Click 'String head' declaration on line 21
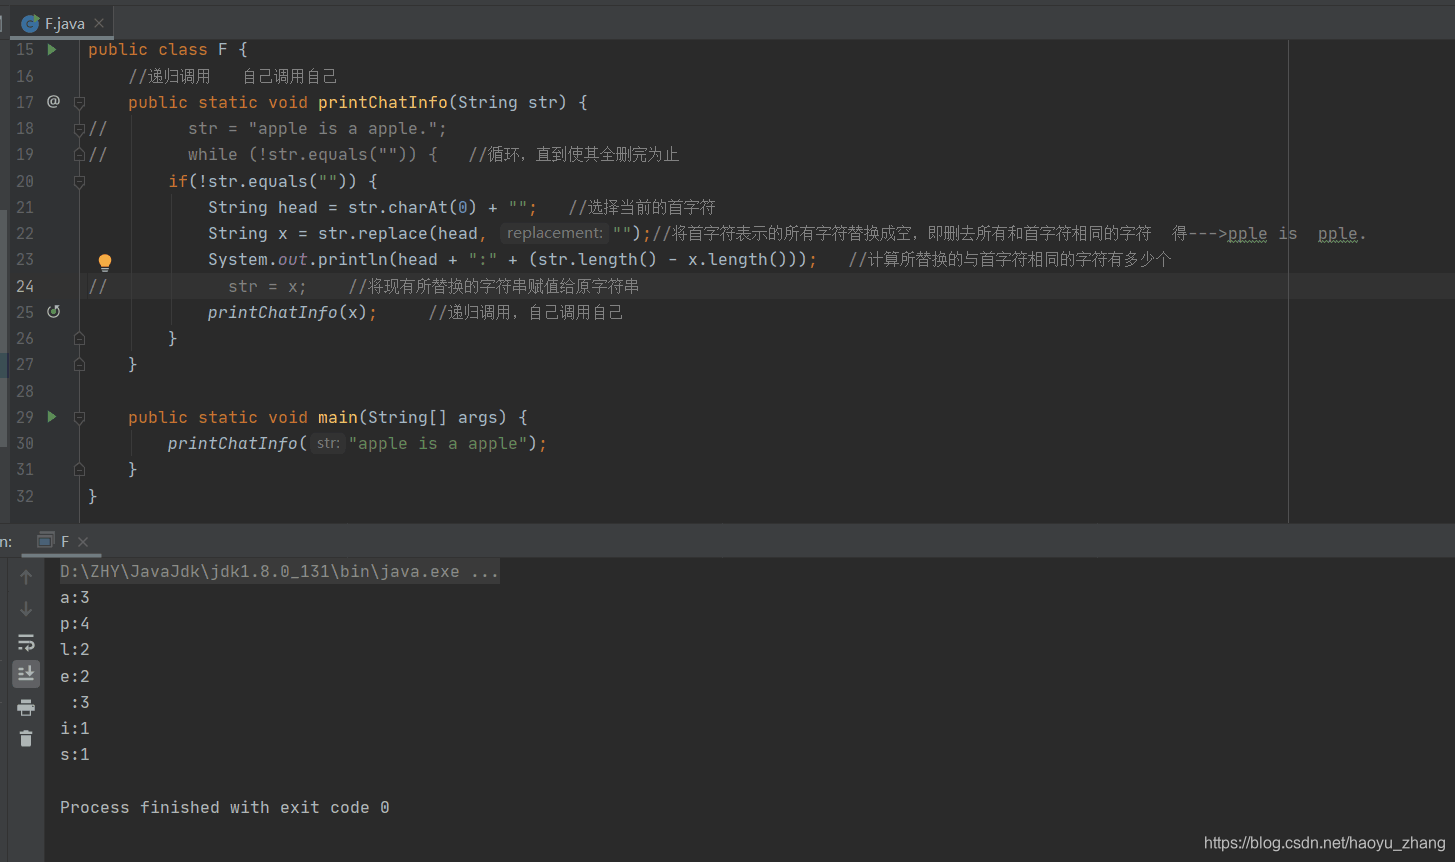Image resolution: width=1455 pixels, height=862 pixels. 263,207
